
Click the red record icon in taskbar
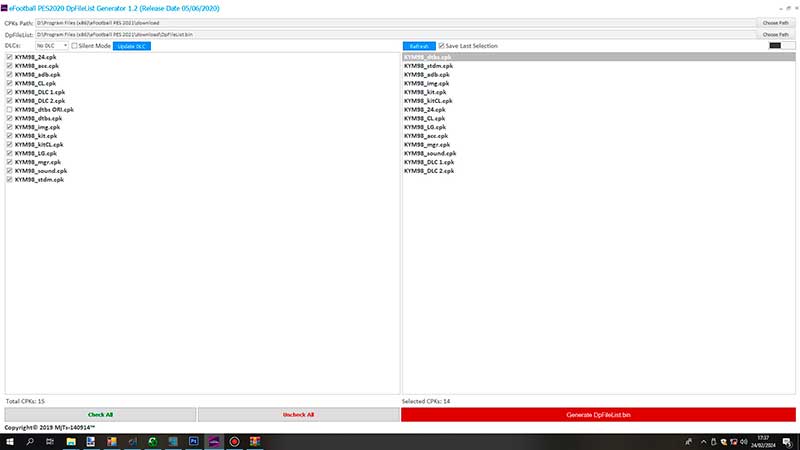point(234,441)
